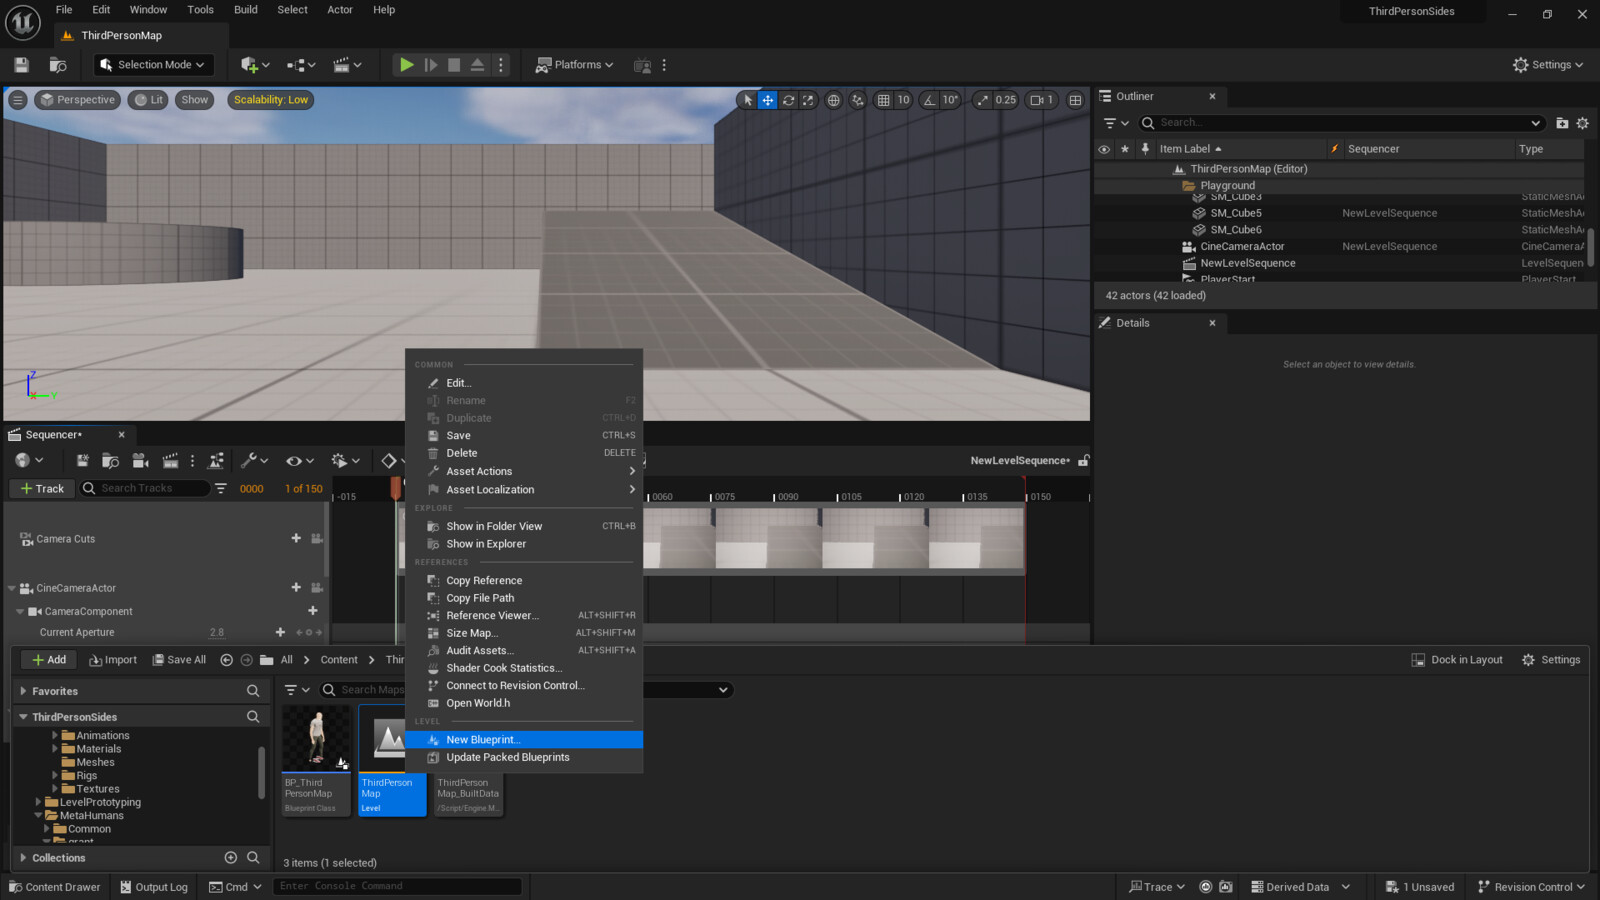Click the Scalability: Low warning button
1600x900 pixels.
pos(271,100)
